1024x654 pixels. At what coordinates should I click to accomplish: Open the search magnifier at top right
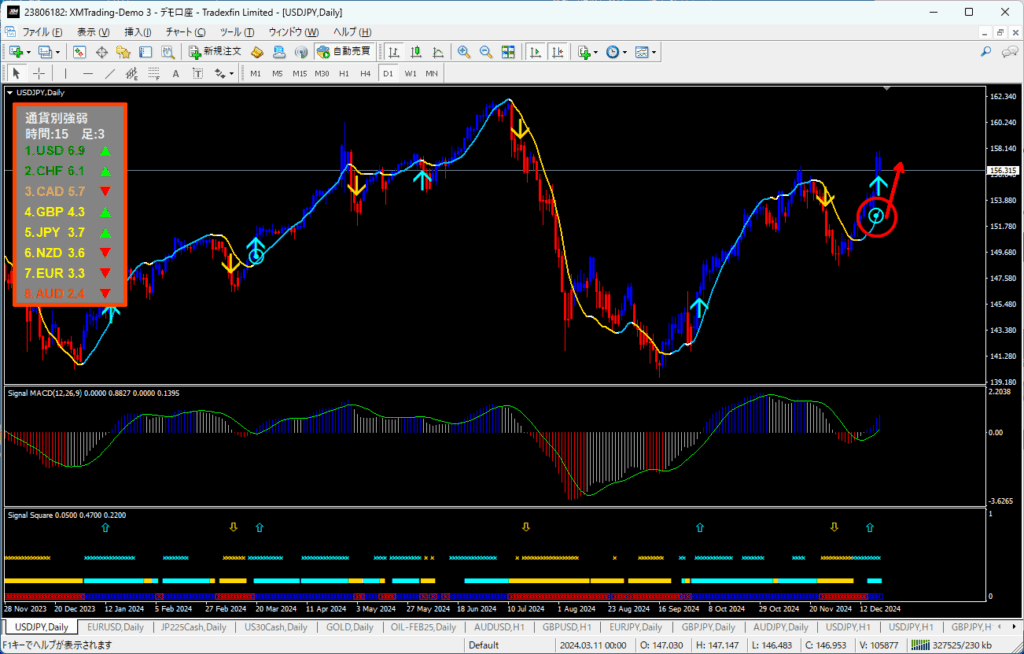pyautogui.click(x=986, y=52)
